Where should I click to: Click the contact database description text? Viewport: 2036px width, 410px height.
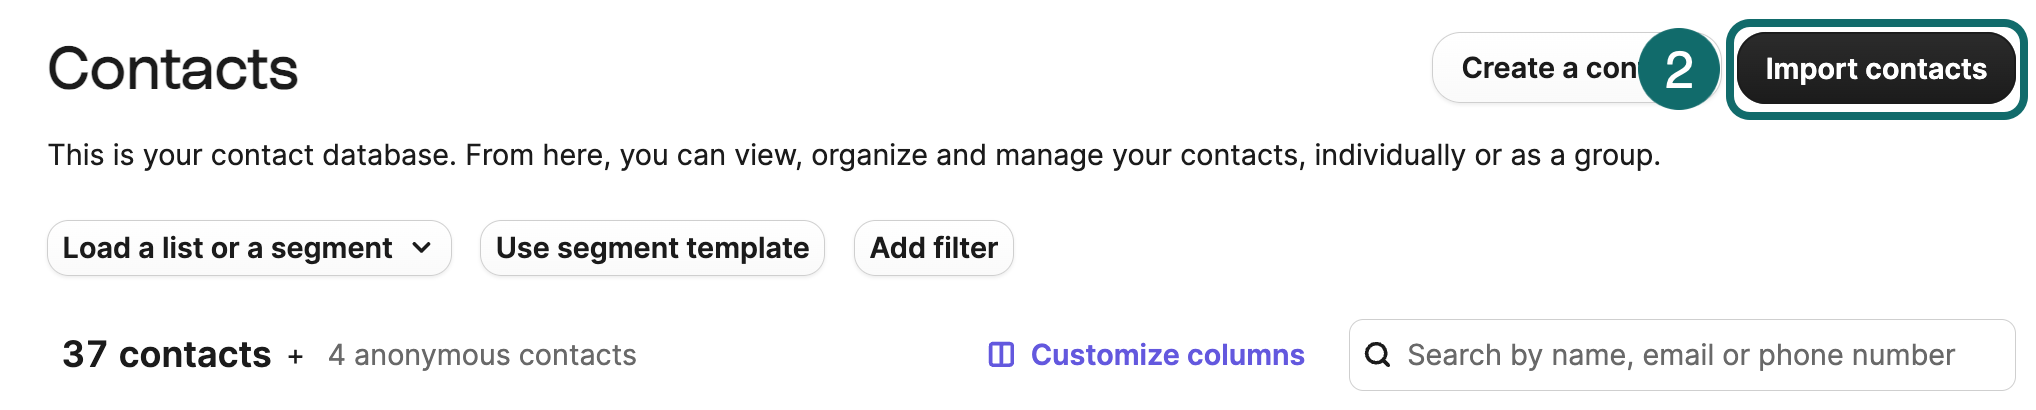(854, 155)
